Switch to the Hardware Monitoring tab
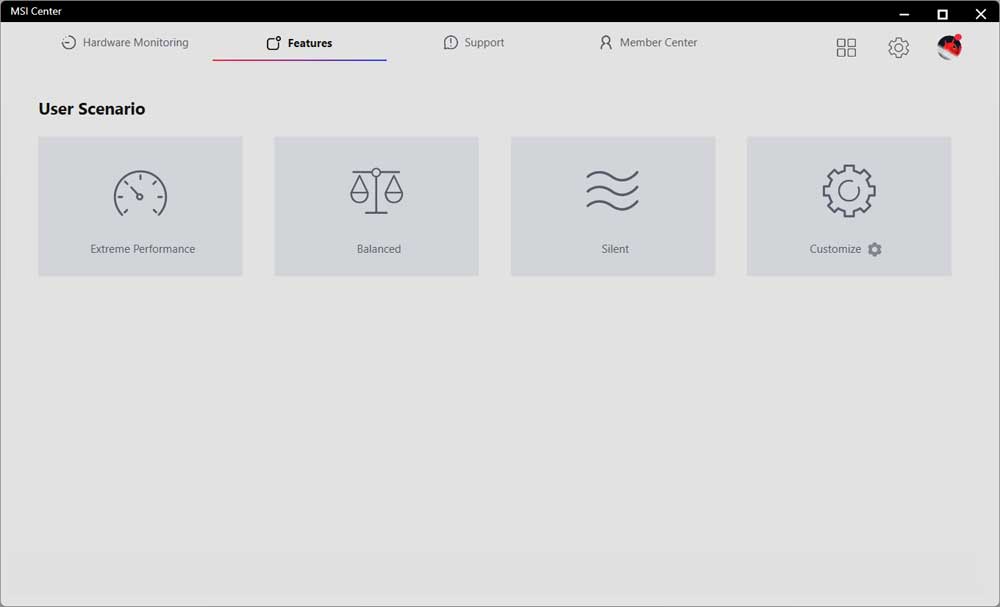Viewport: 1000px width, 607px height. click(135, 43)
